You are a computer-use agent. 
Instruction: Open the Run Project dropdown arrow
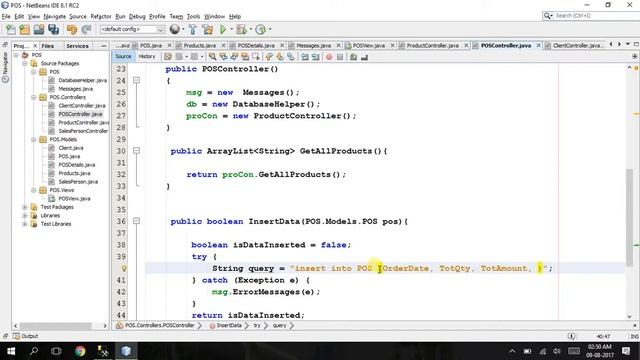[231, 29]
